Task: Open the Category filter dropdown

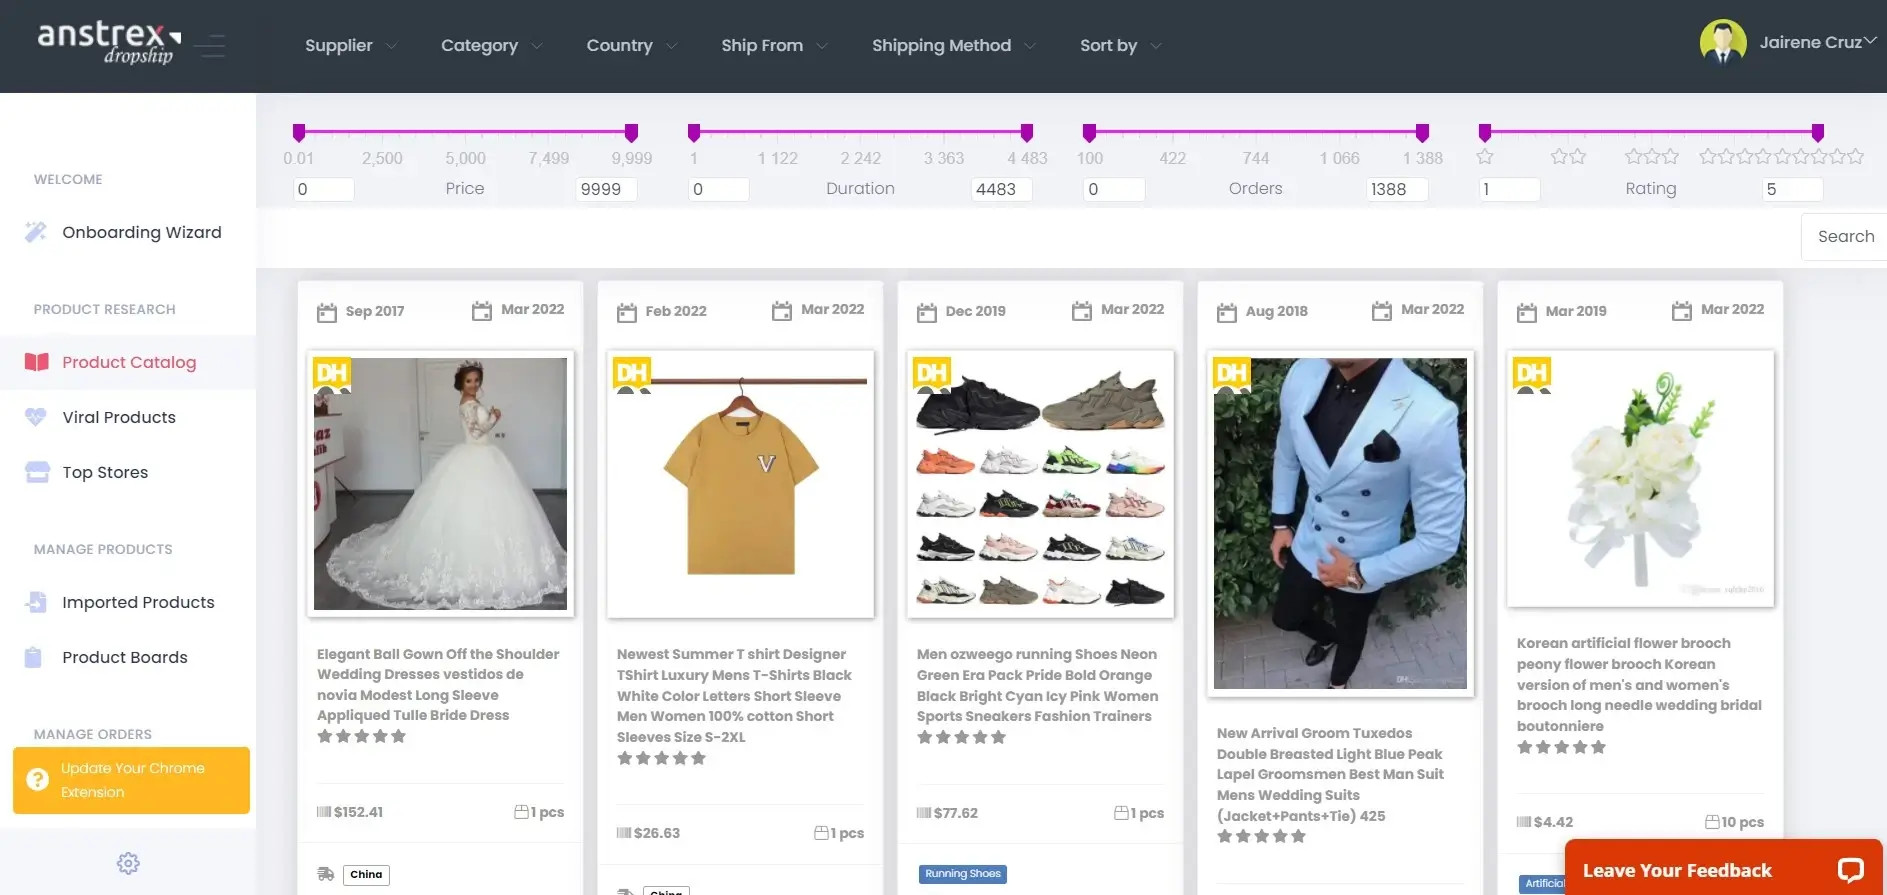Action: point(492,45)
